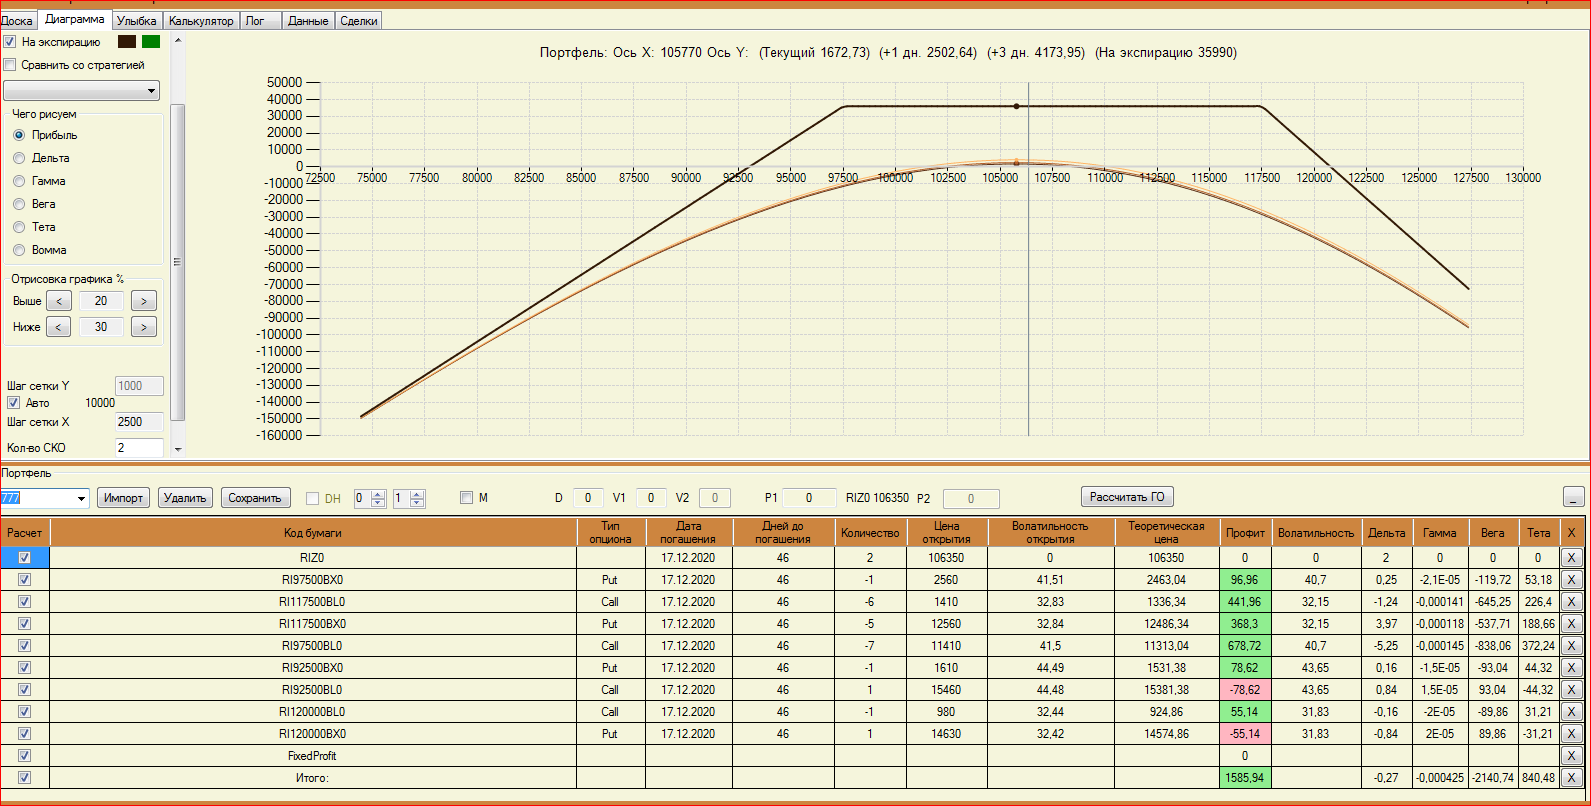The height and width of the screenshot is (806, 1591).
Task: Focus the 'Кол-во СКО' input field
Action: click(139, 448)
